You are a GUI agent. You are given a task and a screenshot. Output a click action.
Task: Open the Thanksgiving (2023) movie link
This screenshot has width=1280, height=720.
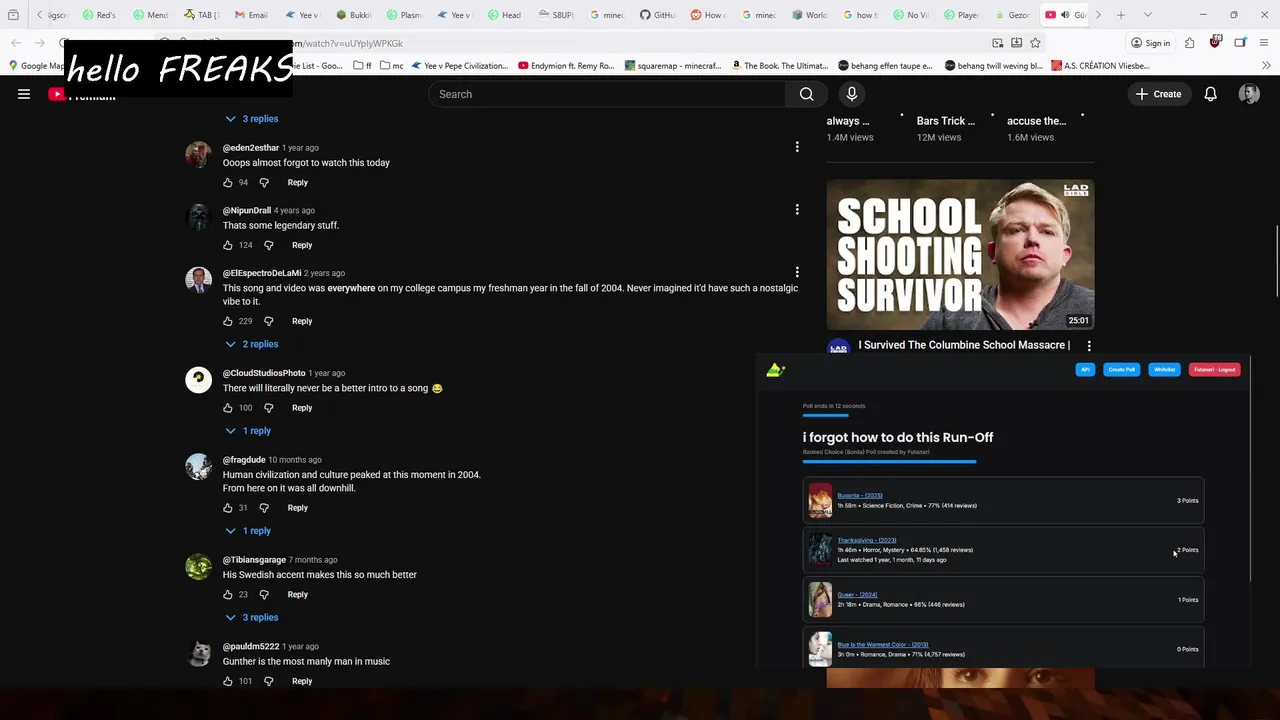867,540
